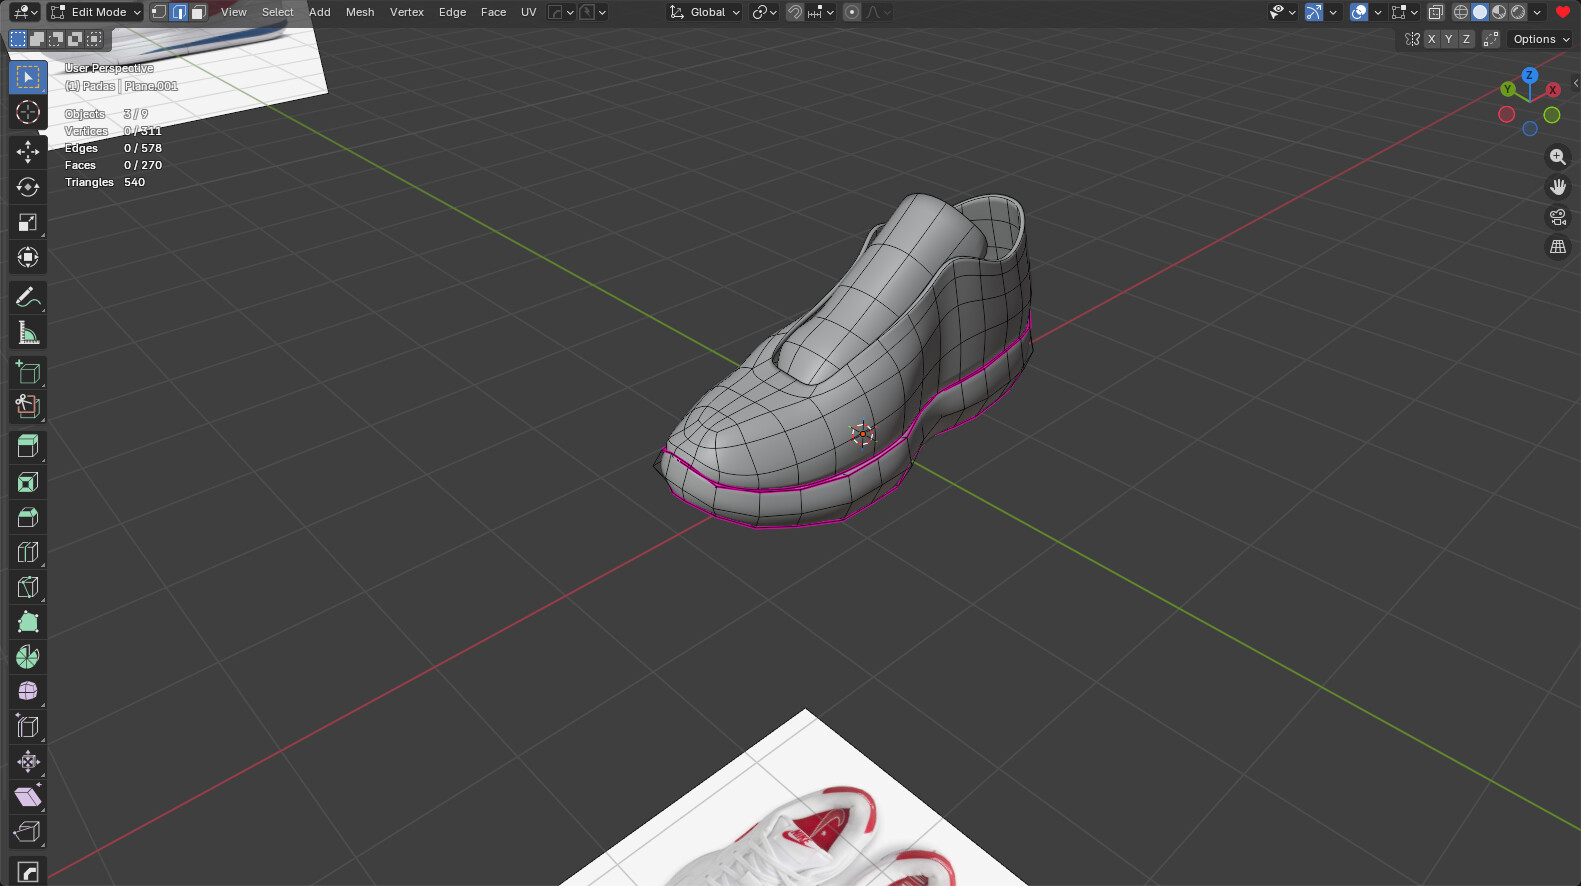Select the Measure tool
This screenshot has height=886, width=1581.
pyautogui.click(x=28, y=333)
